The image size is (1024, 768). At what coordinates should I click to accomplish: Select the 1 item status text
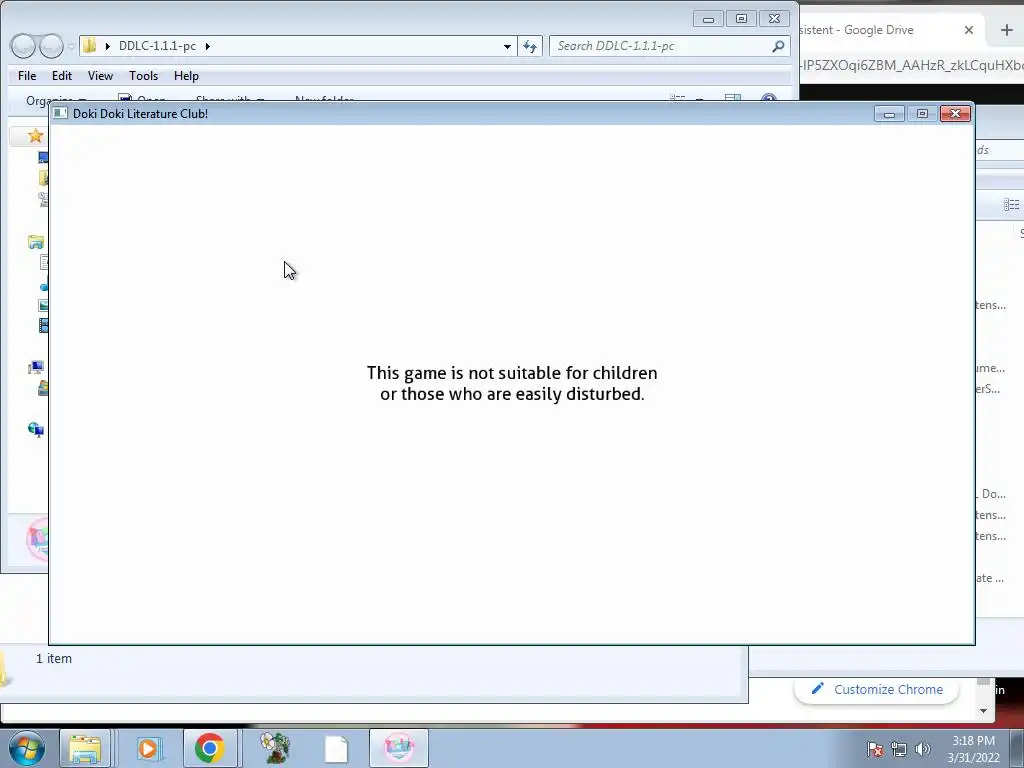pyautogui.click(x=54, y=658)
